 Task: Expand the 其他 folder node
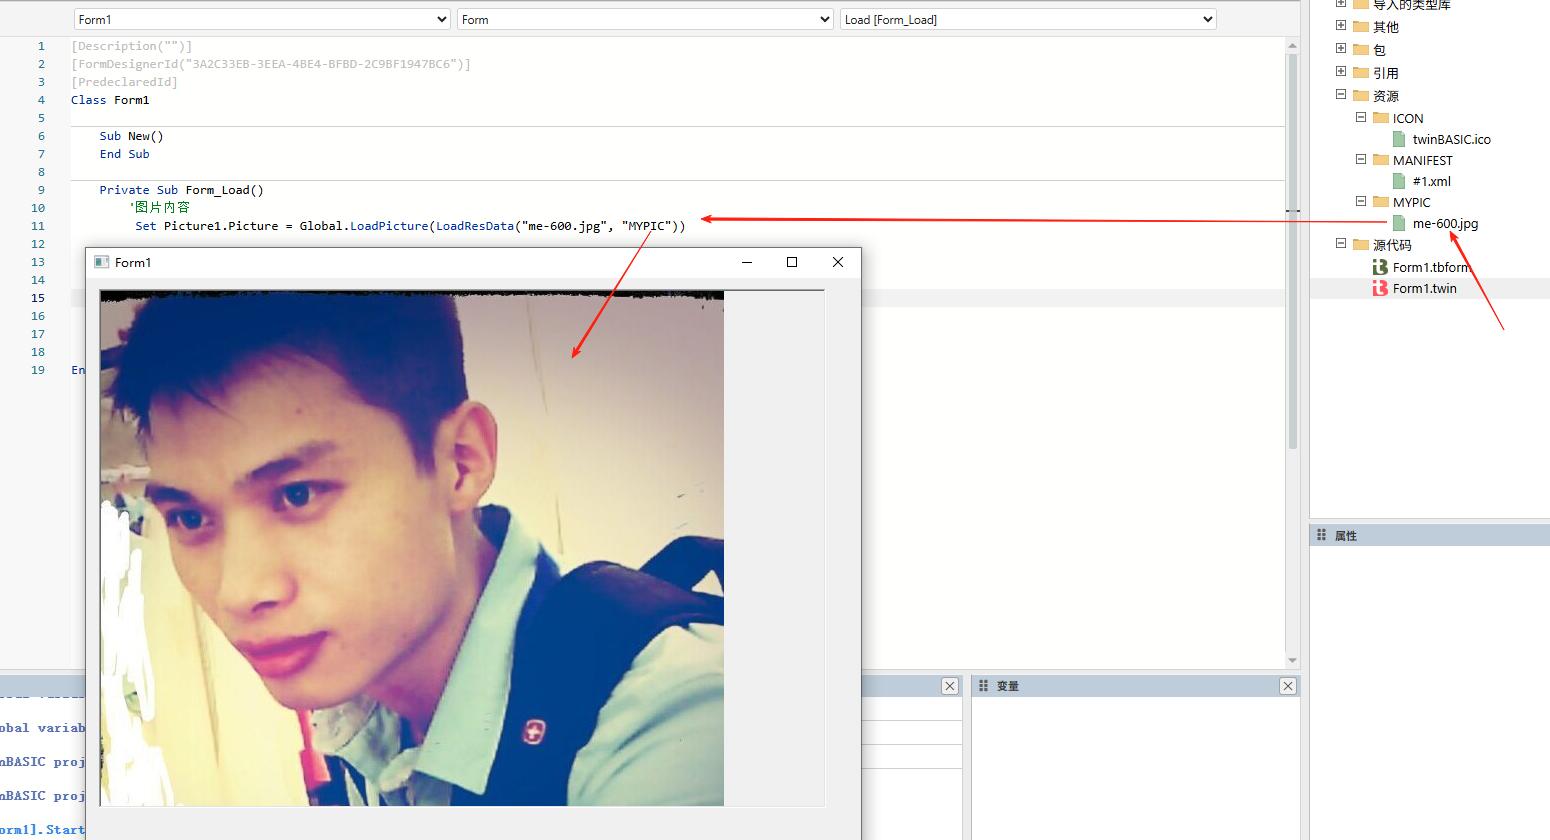(1341, 26)
